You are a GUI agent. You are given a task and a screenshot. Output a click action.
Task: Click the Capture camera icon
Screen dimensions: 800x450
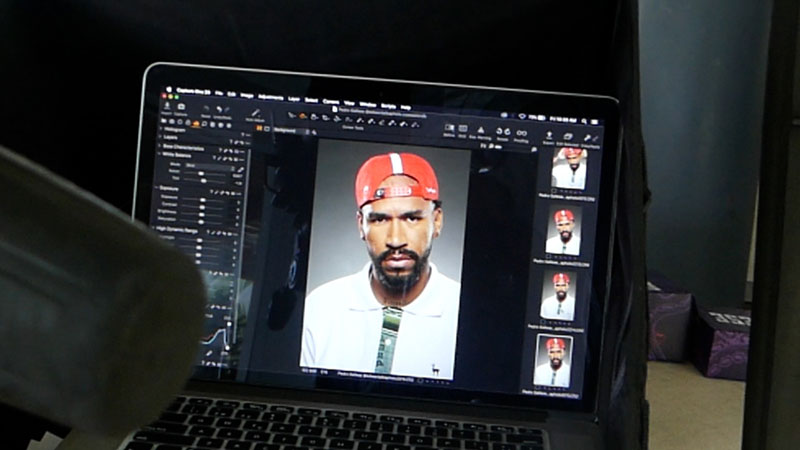(x=181, y=107)
